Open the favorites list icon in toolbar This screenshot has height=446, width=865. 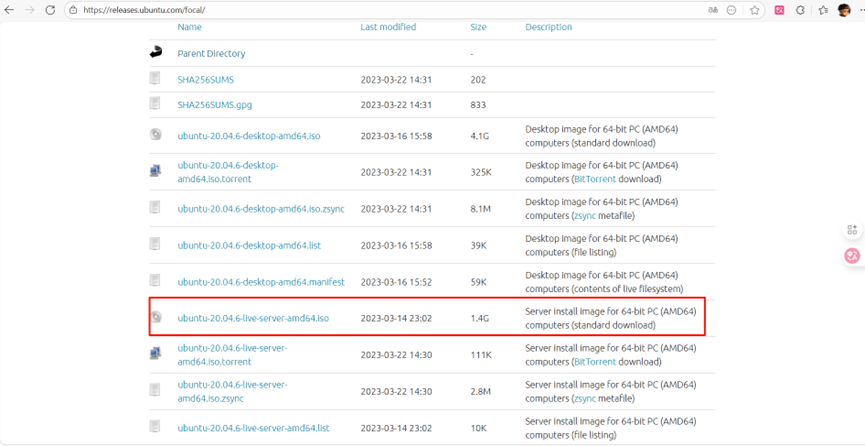coord(822,10)
